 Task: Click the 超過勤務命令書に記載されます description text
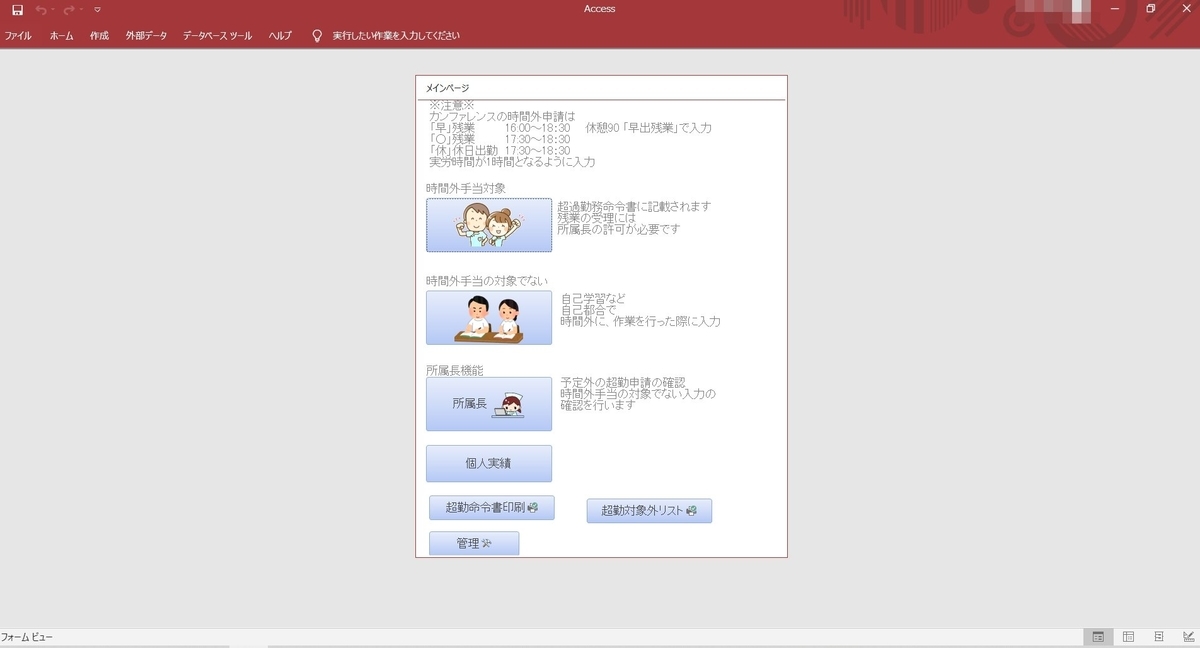pos(634,206)
